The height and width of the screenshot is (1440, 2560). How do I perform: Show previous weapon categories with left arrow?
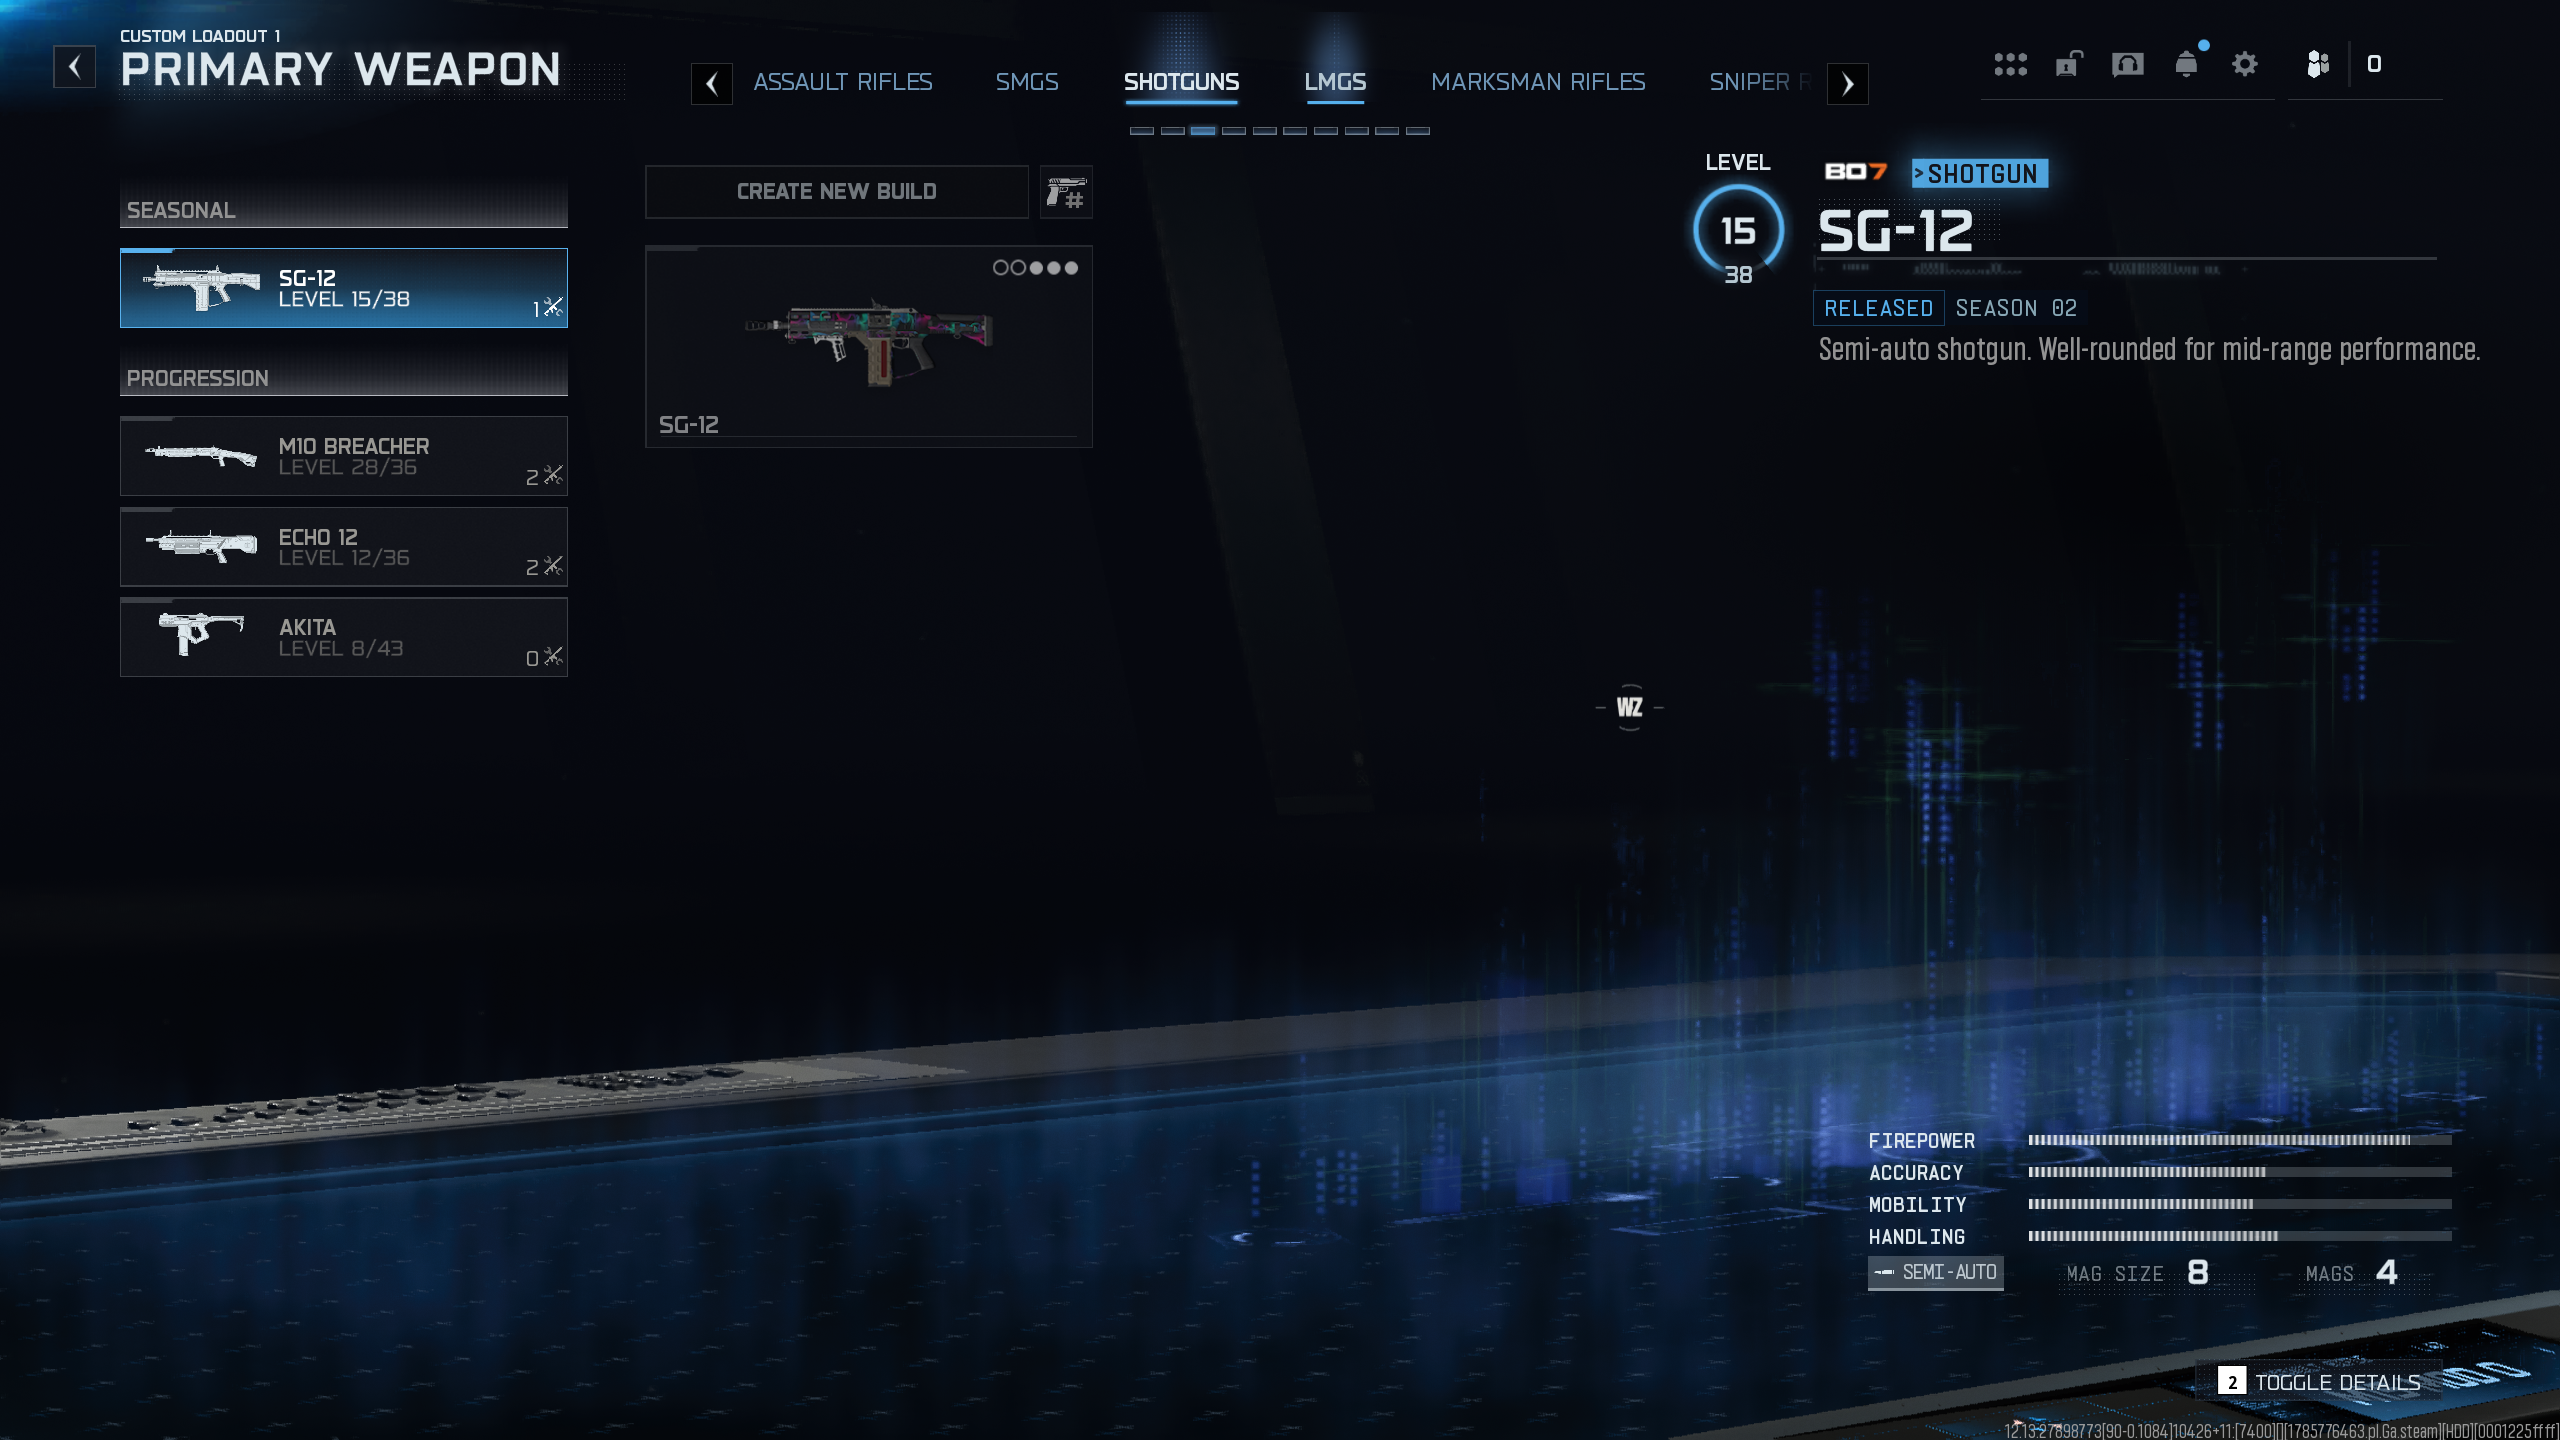(x=712, y=84)
